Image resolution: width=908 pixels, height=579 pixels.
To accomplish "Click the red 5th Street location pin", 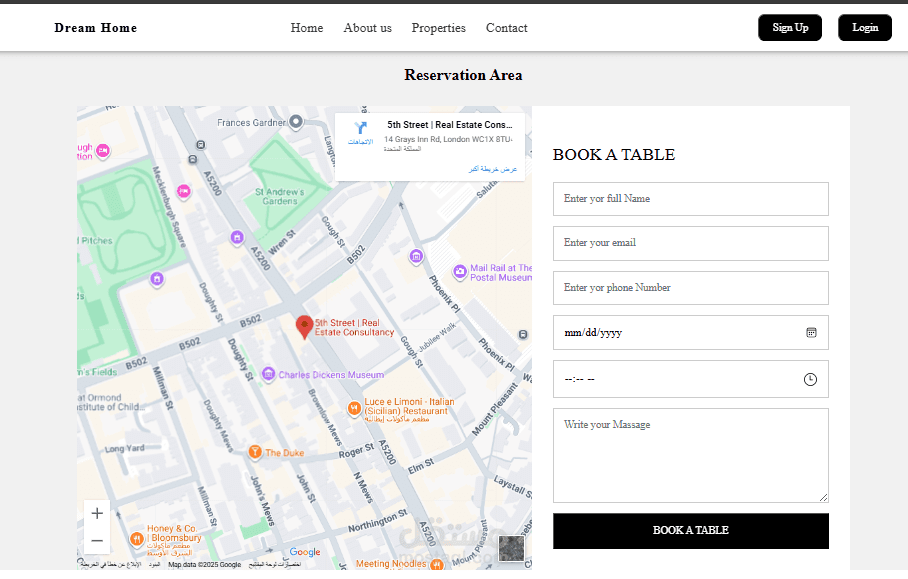I will coord(304,326).
